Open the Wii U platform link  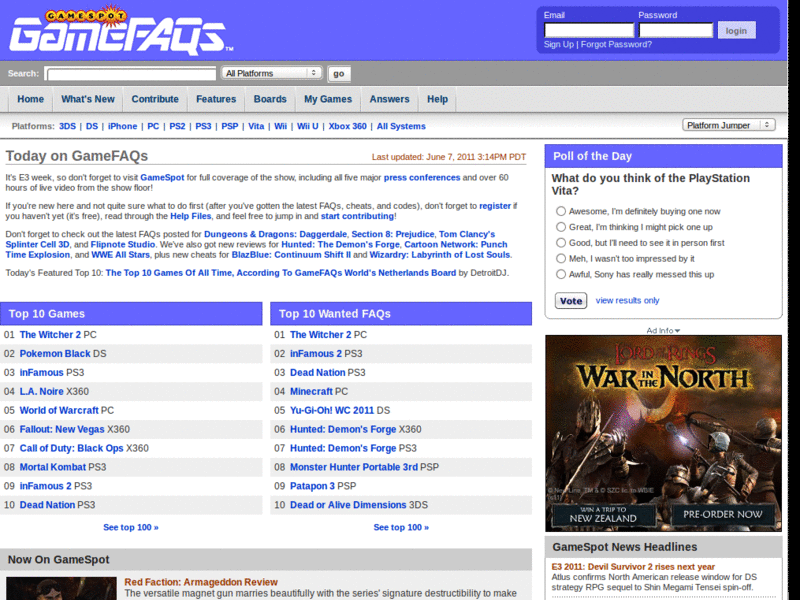point(308,126)
